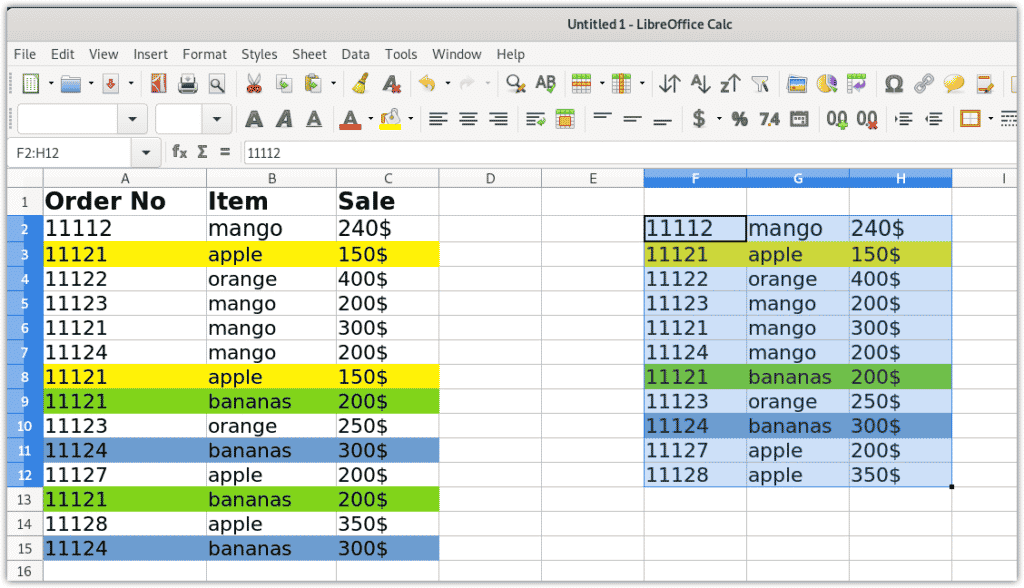Expand the Name Box showing F2:H12

coord(145,155)
